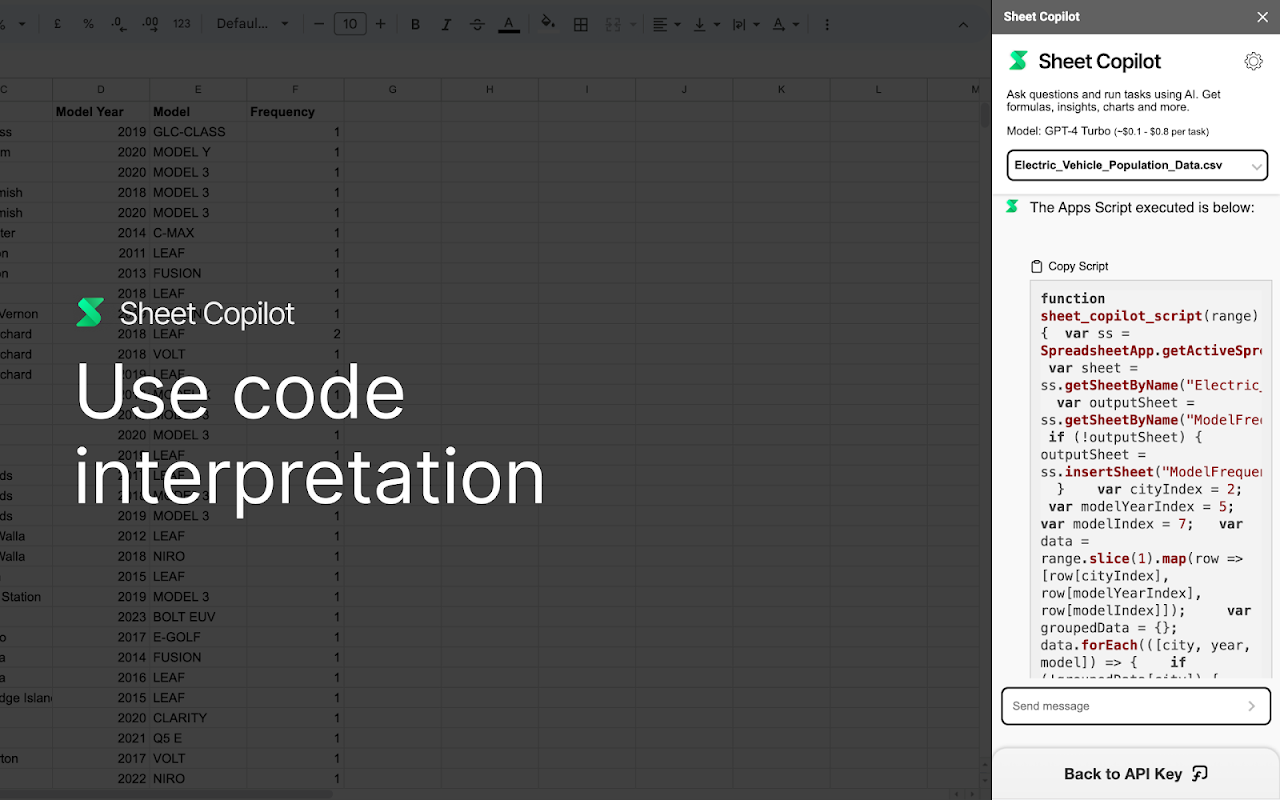This screenshot has height=800, width=1280.
Task: Open the fill color picker
Action: [x=548, y=24]
